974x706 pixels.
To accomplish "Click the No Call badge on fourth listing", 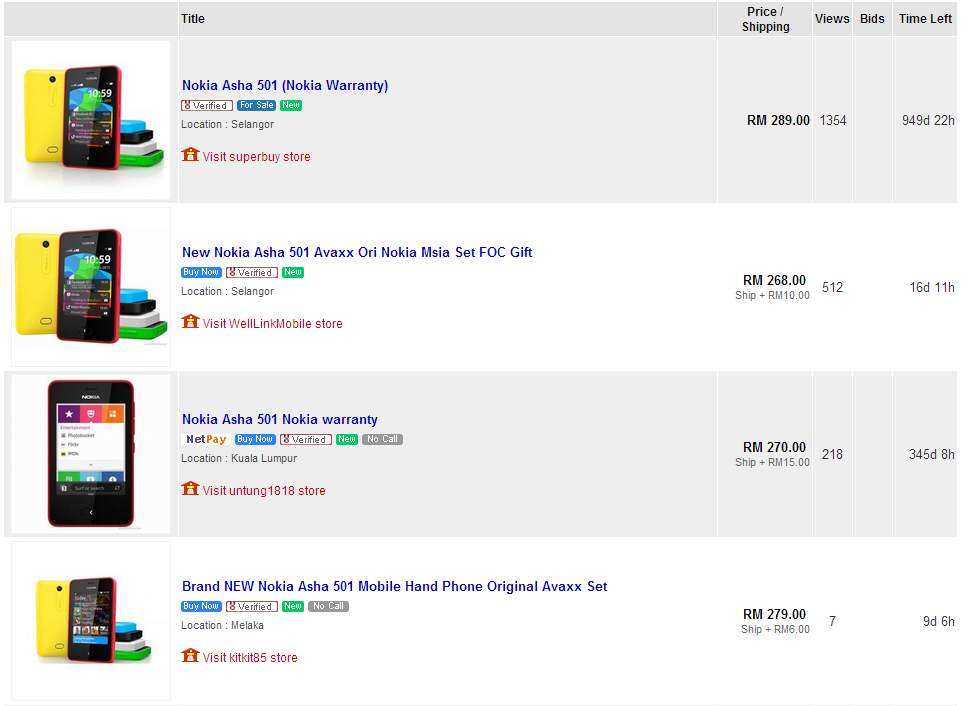I will point(328,606).
